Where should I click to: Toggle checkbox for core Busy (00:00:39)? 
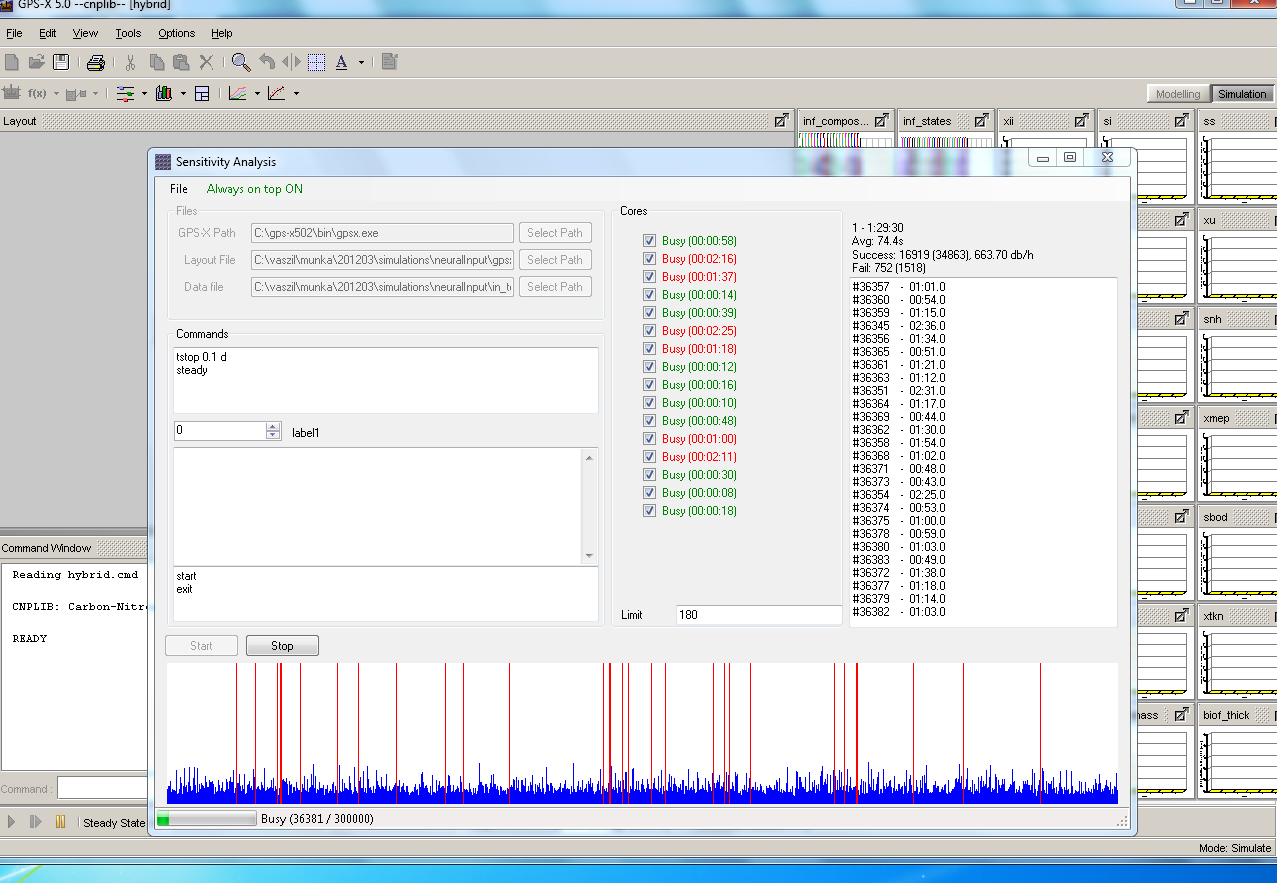pyautogui.click(x=650, y=313)
